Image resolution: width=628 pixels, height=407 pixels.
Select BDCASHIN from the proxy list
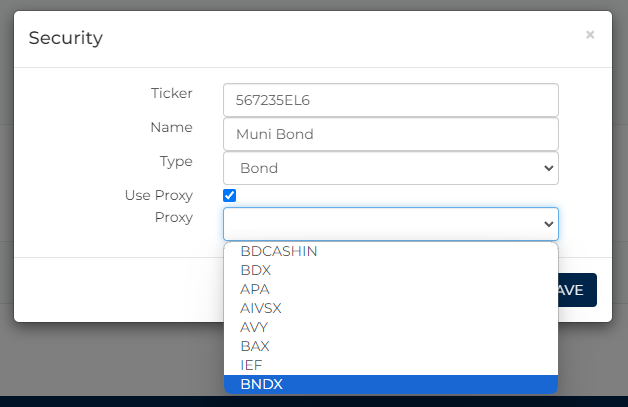tap(278, 252)
